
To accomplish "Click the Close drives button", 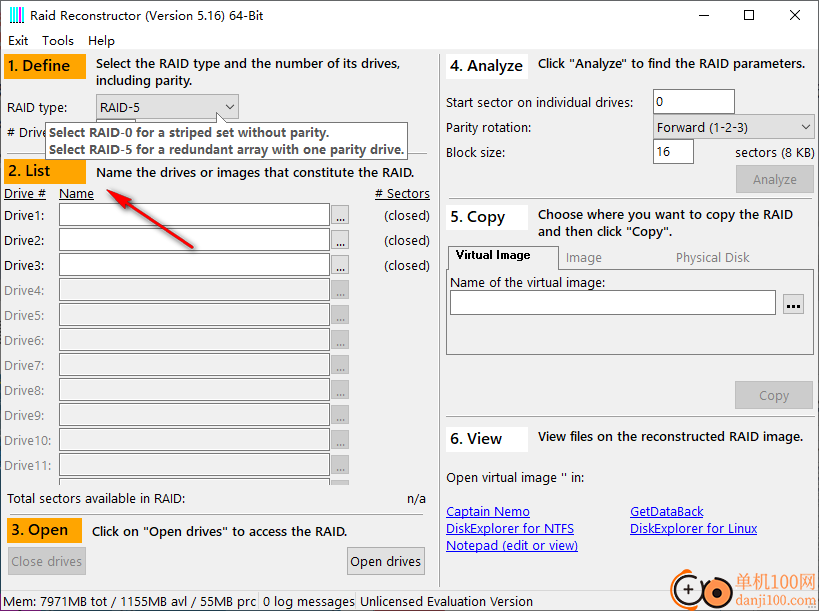I will (46, 561).
